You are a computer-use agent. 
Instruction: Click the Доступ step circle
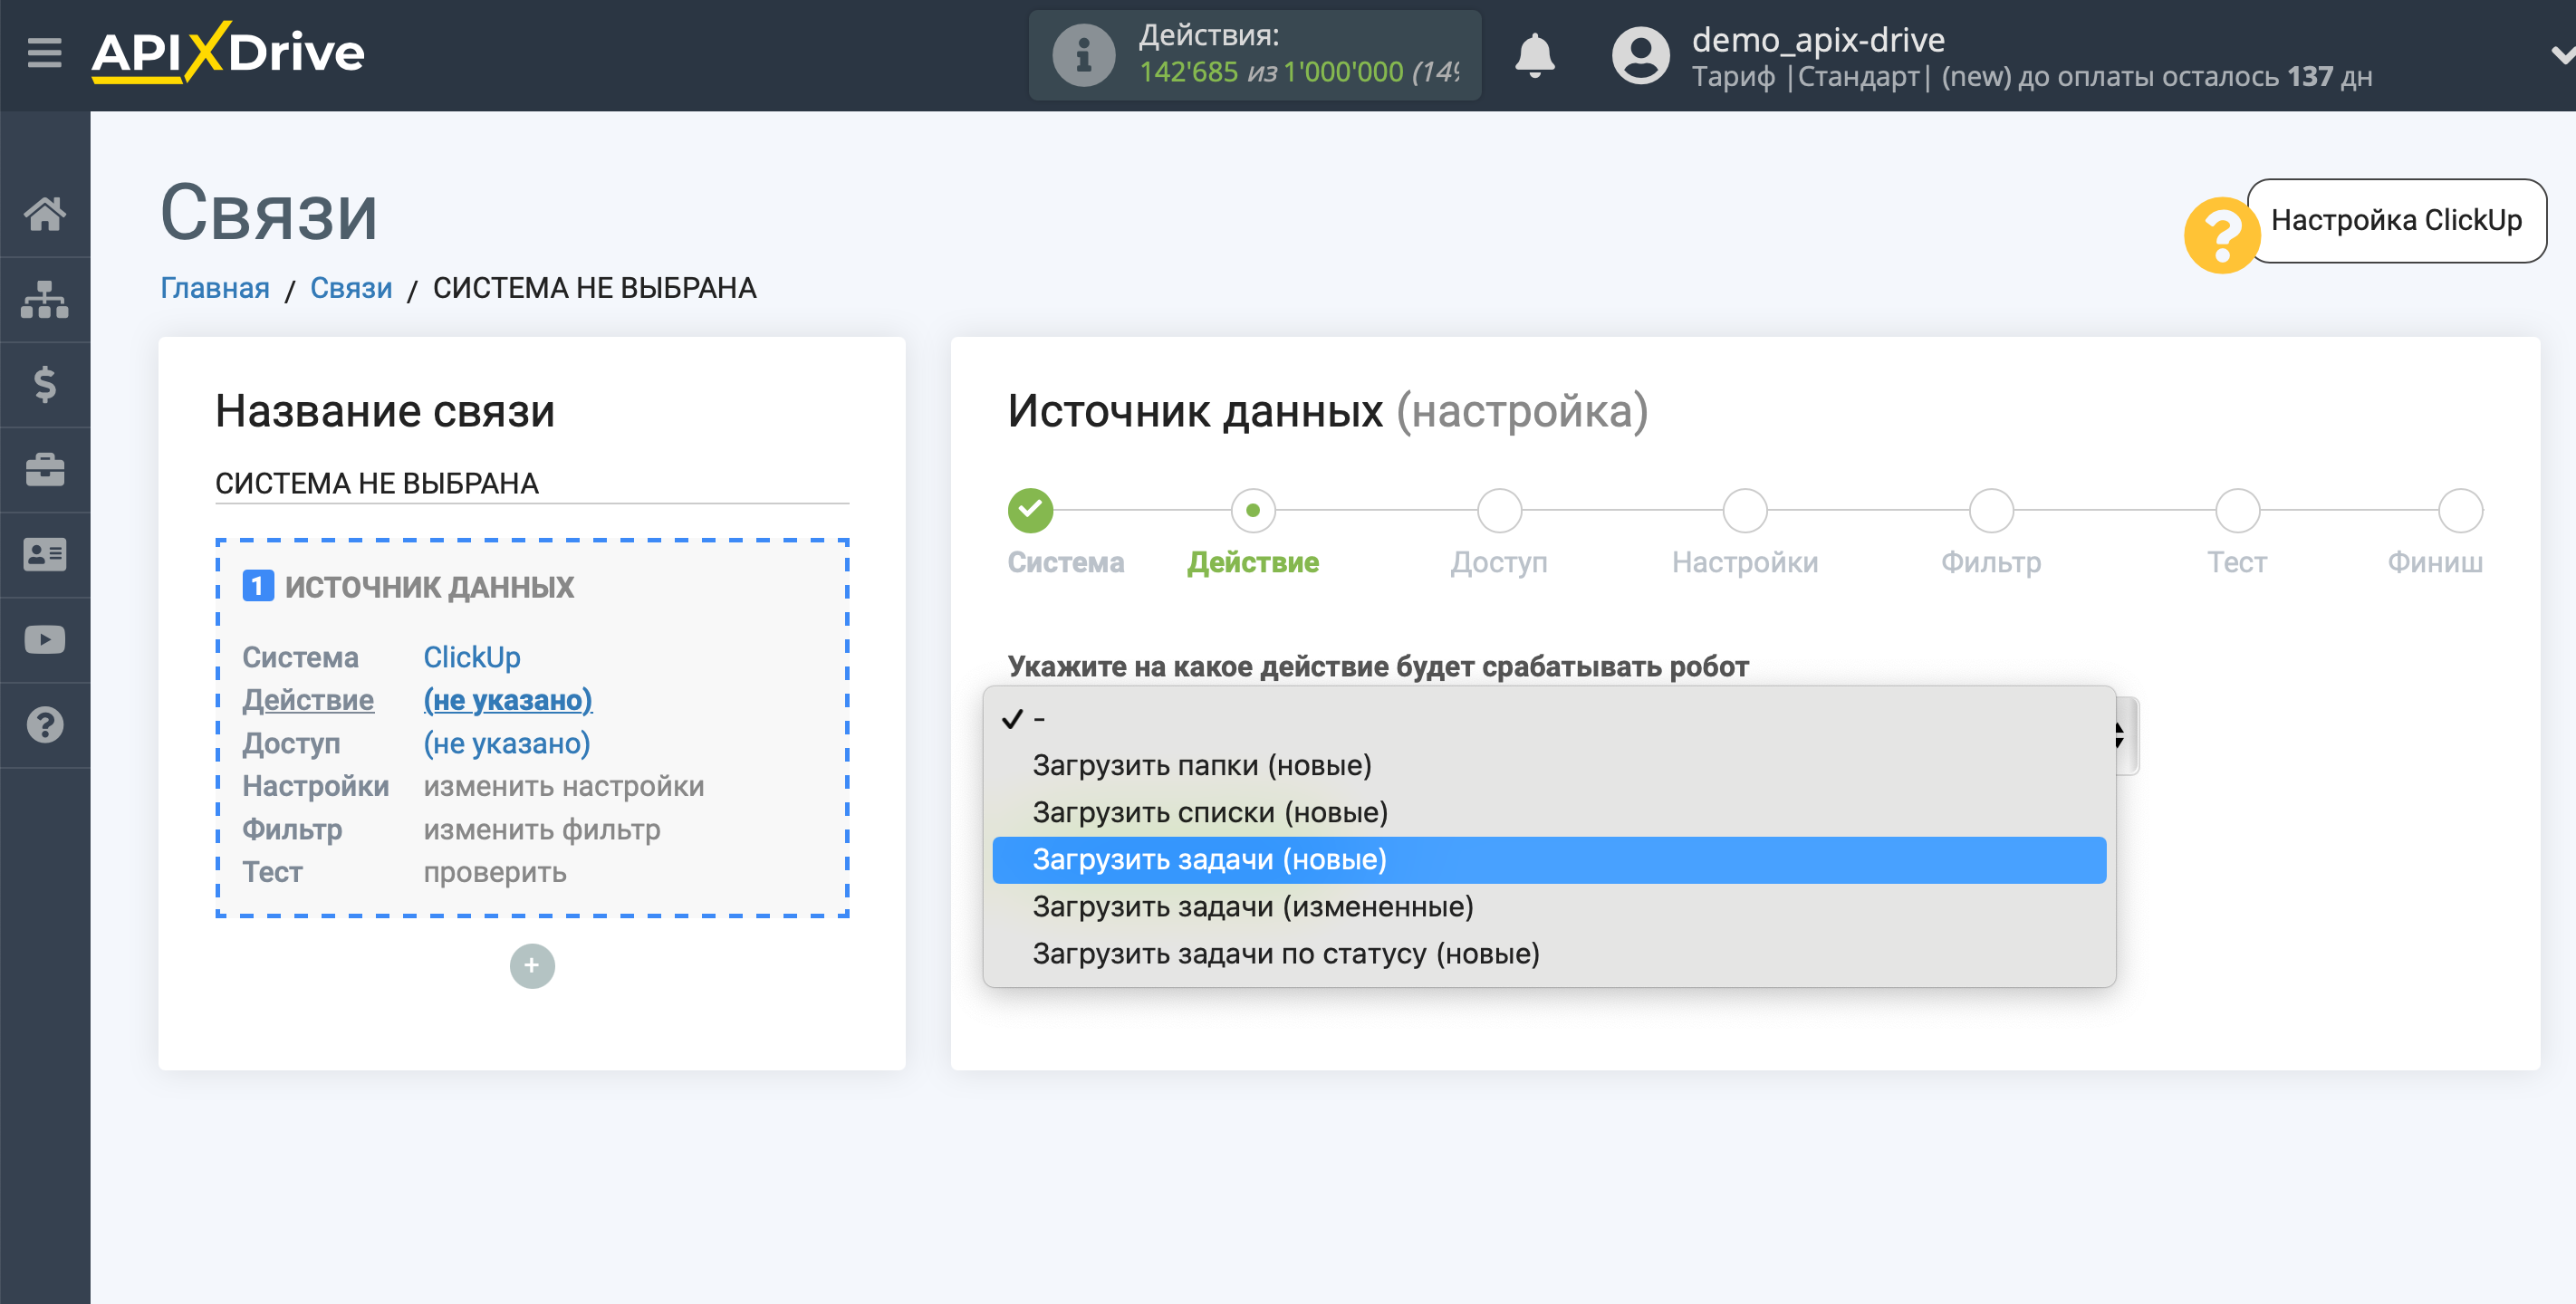pos(1499,511)
